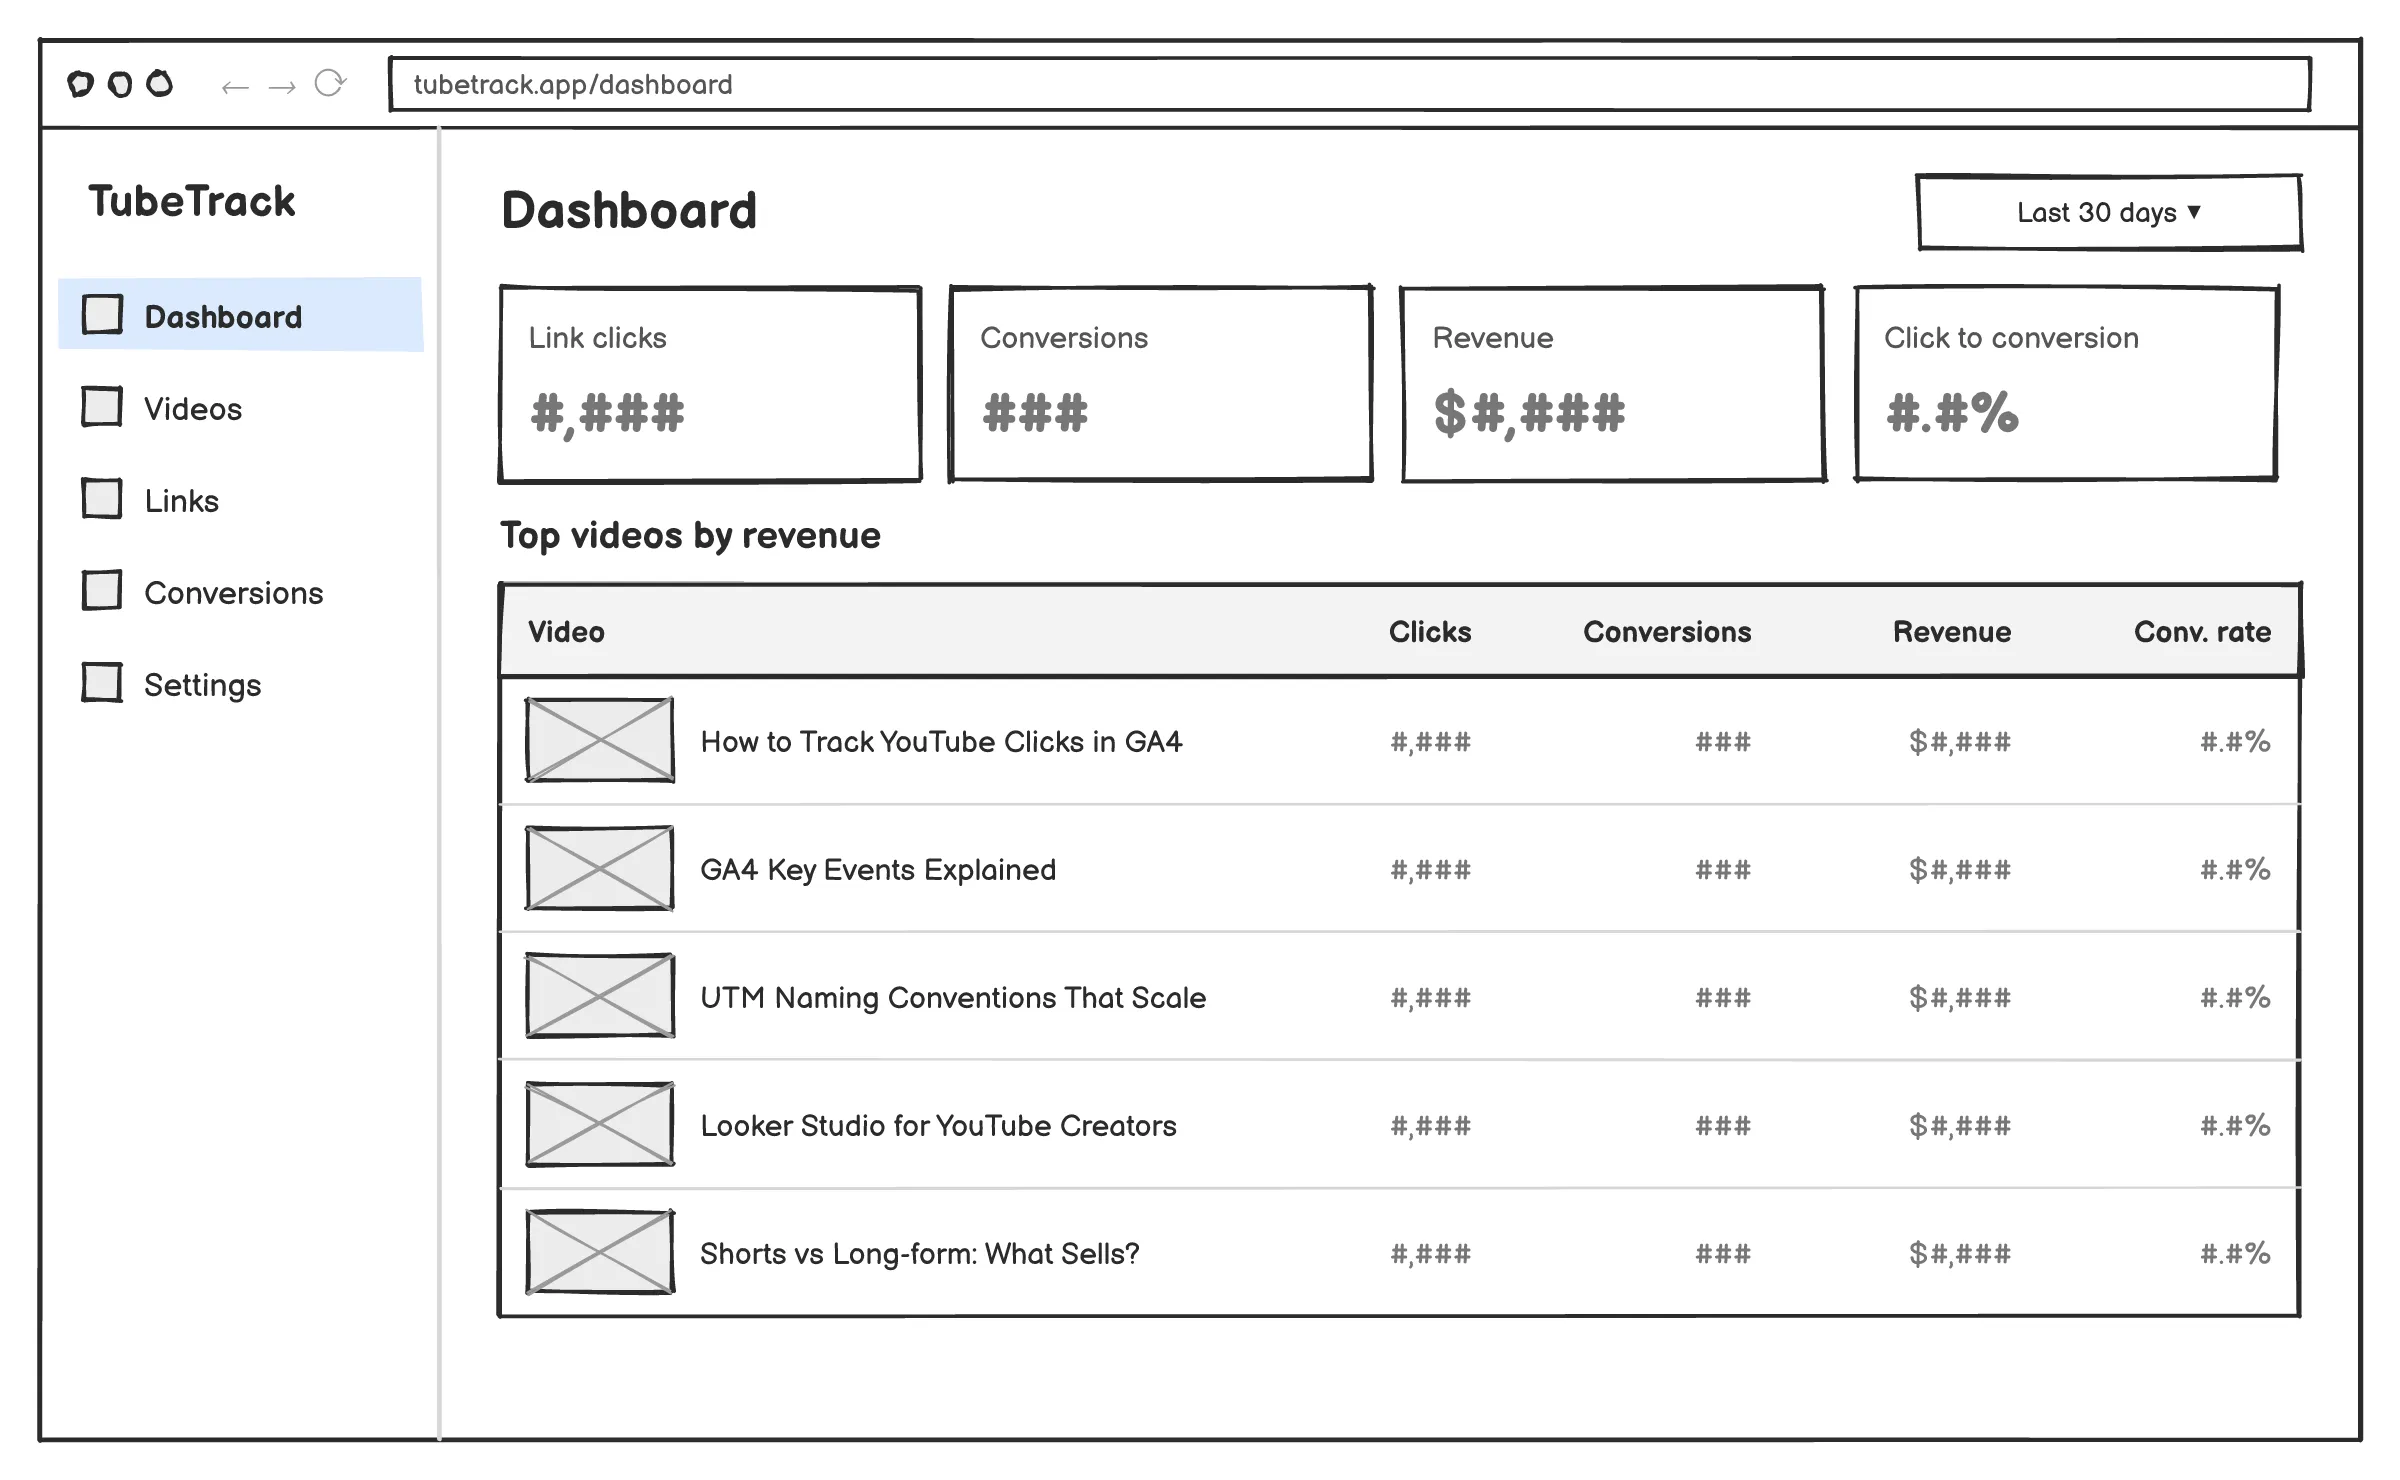
Task: Click the Dashboard sidebar icon
Action: tap(102, 315)
